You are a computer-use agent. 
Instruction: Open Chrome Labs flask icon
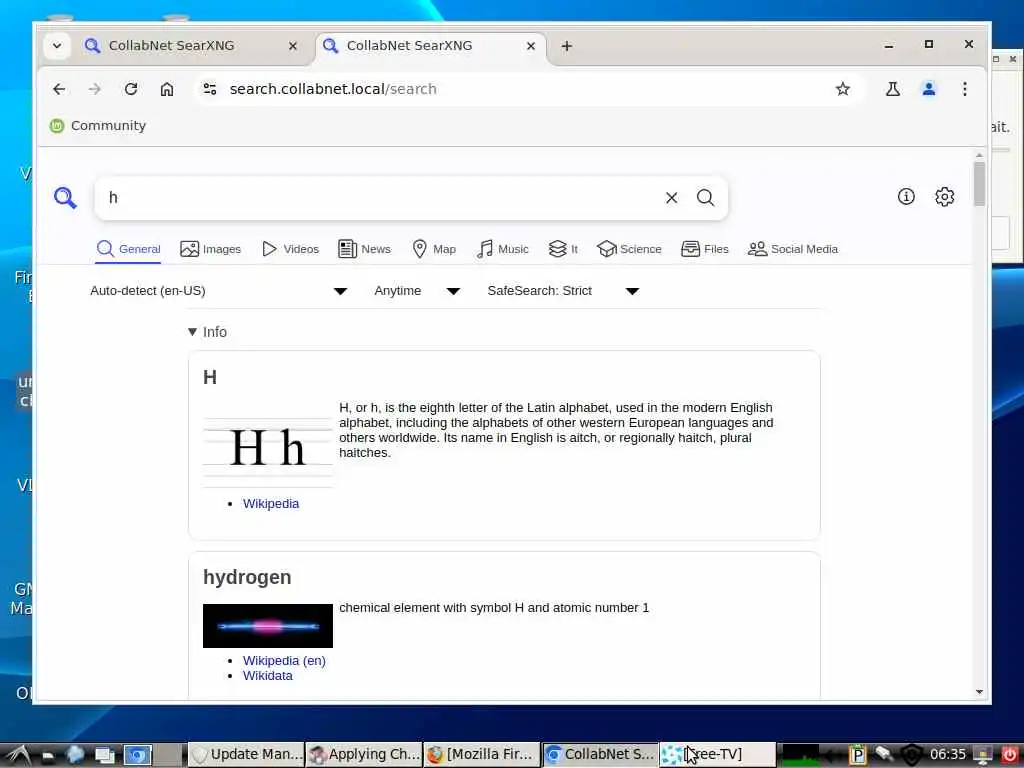pos(893,89)
